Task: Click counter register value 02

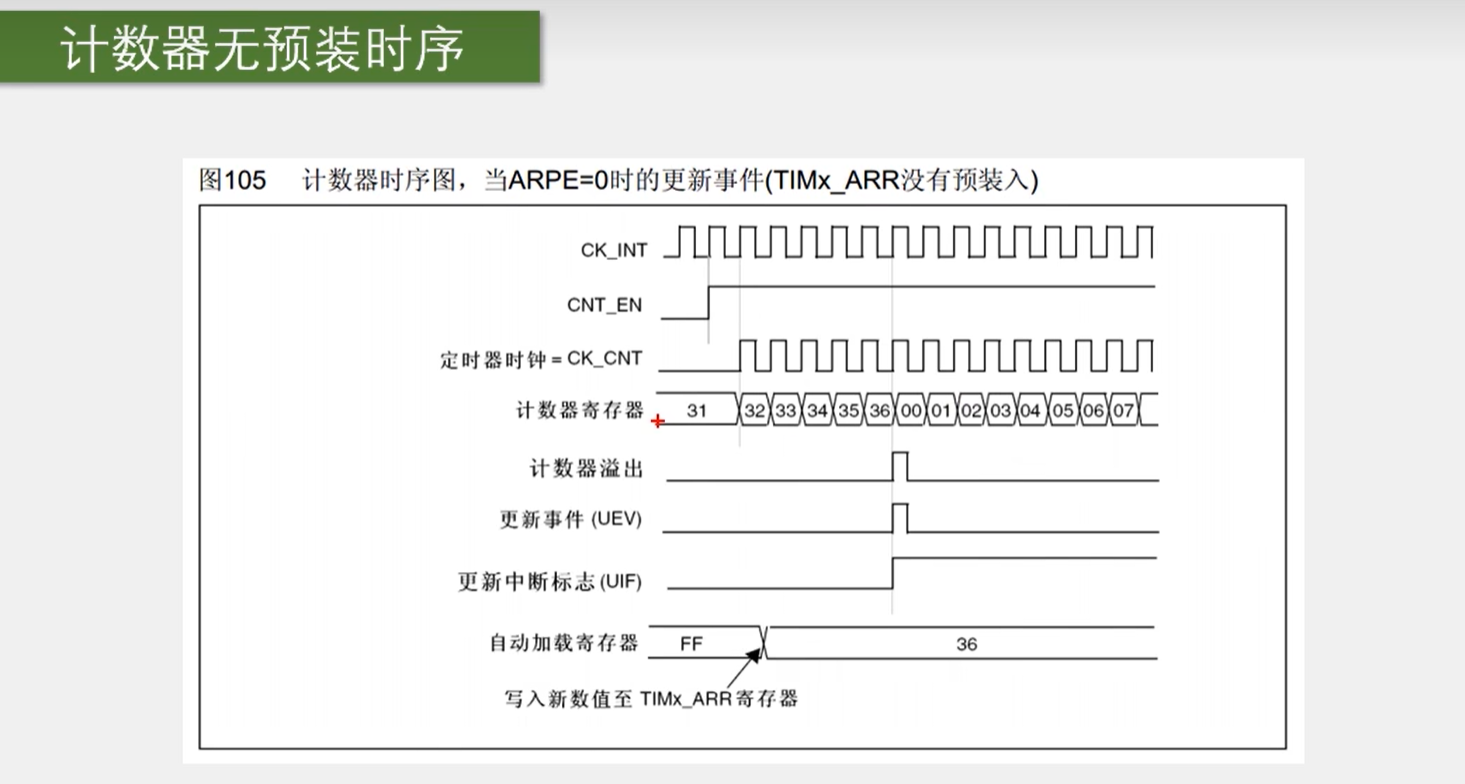Action: (x=971, y=410)
